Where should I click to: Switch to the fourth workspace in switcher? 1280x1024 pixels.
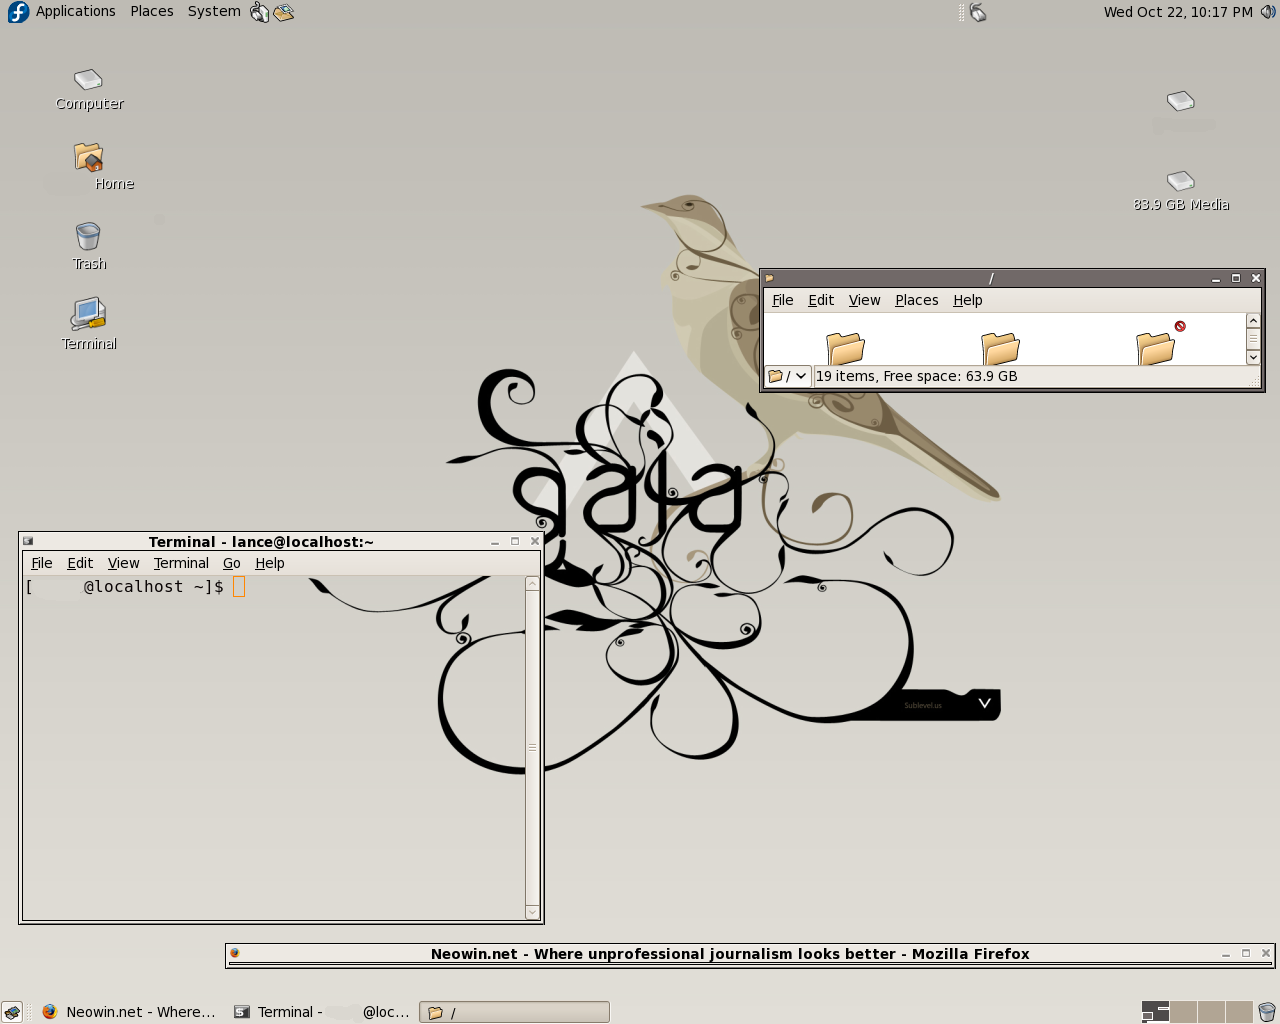1239,1012
